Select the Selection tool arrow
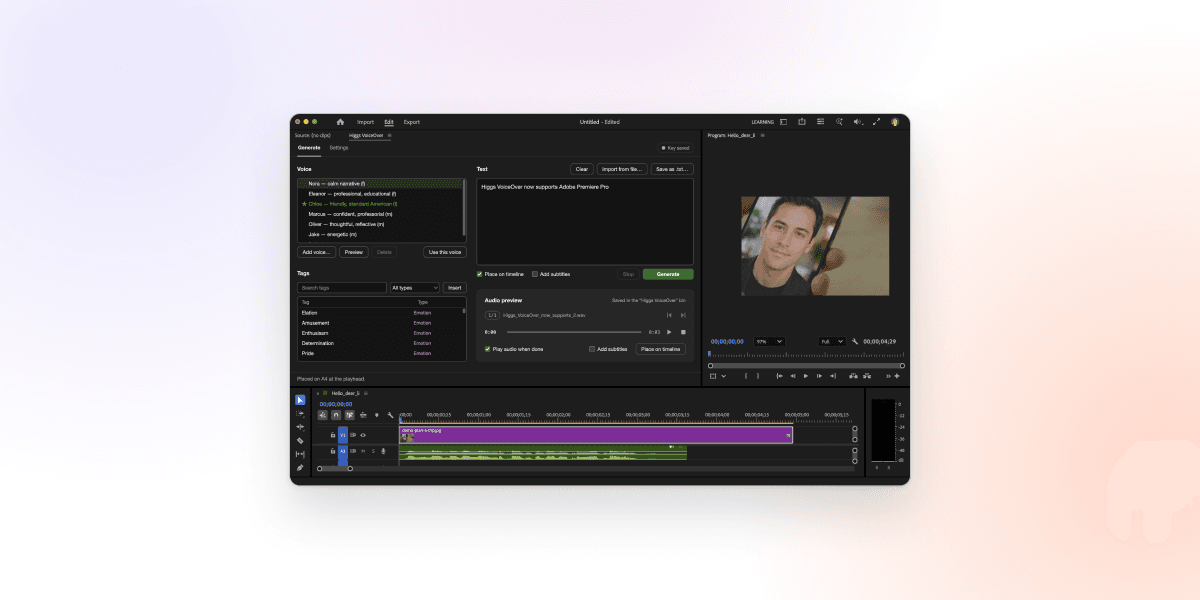The height and width of the screenshot is (600, 1200). coord(300,400)
